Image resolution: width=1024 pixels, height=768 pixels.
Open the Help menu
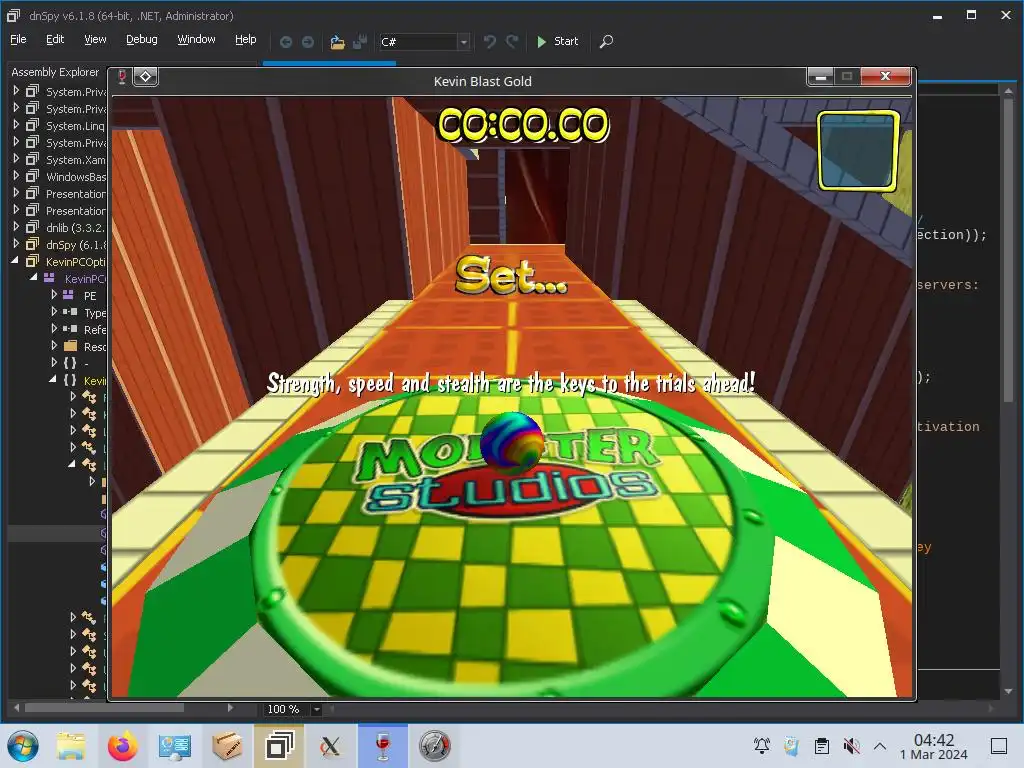tap(246, 40)
